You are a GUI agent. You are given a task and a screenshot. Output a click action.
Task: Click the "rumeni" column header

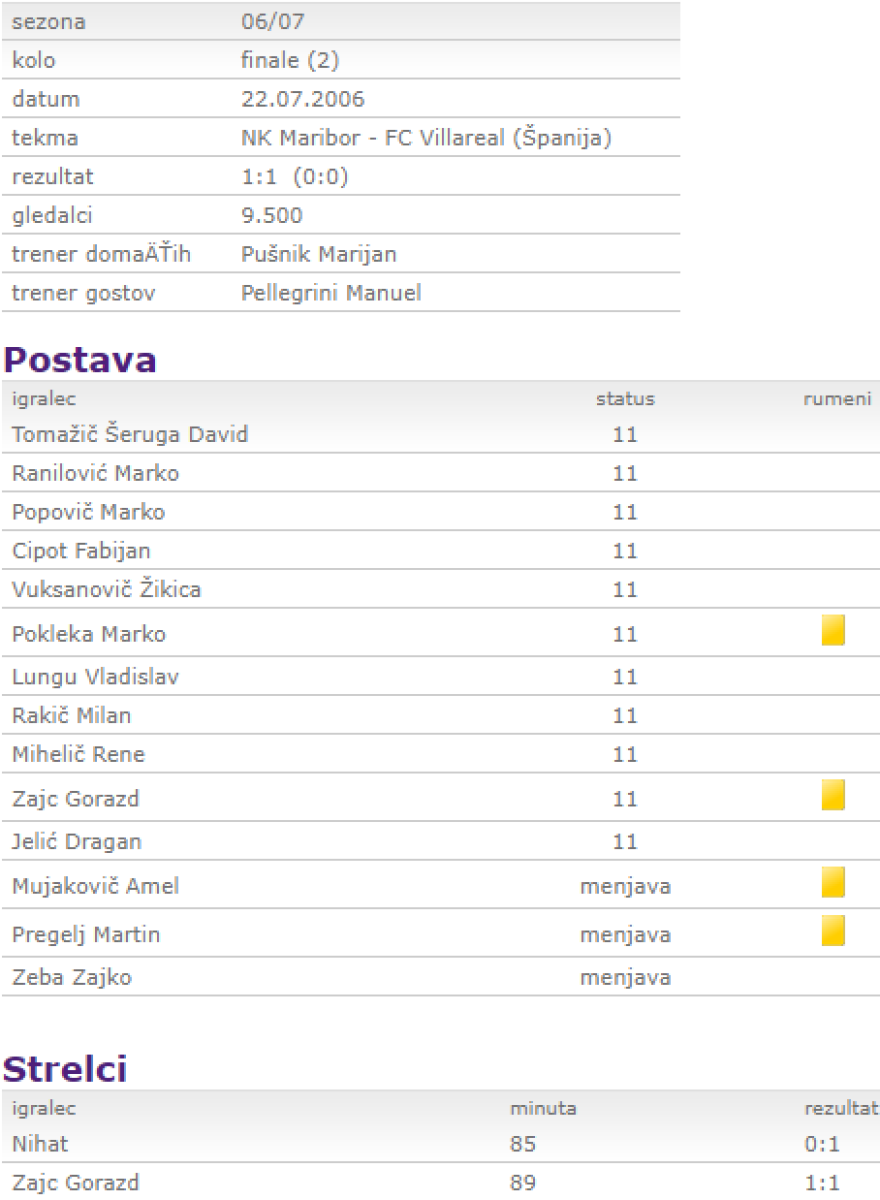point(837,399)
